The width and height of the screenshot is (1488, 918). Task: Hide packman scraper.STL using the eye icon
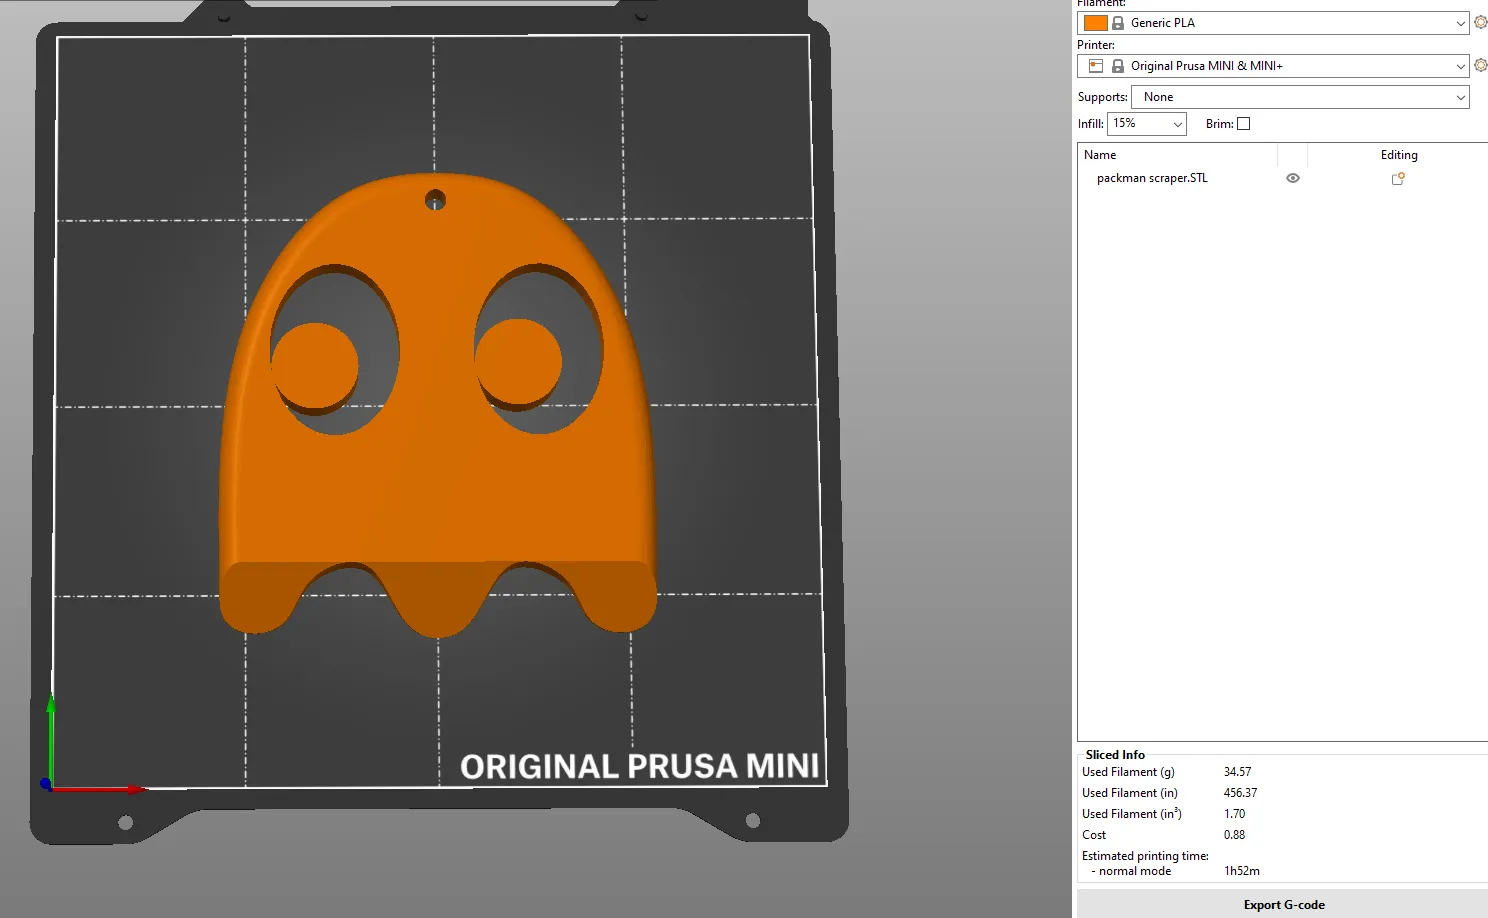coord(1292,178)
